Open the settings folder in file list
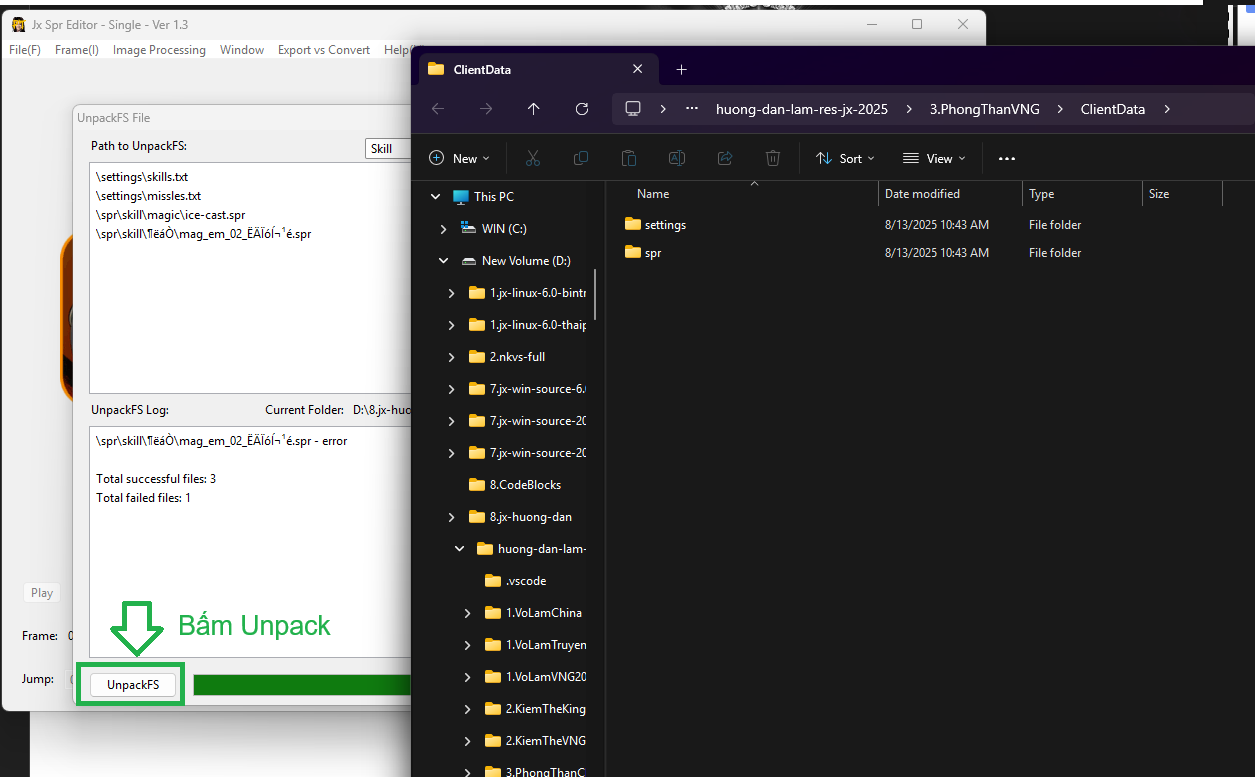The width and height of the screenshot is (1255, 777). (665, 225)
